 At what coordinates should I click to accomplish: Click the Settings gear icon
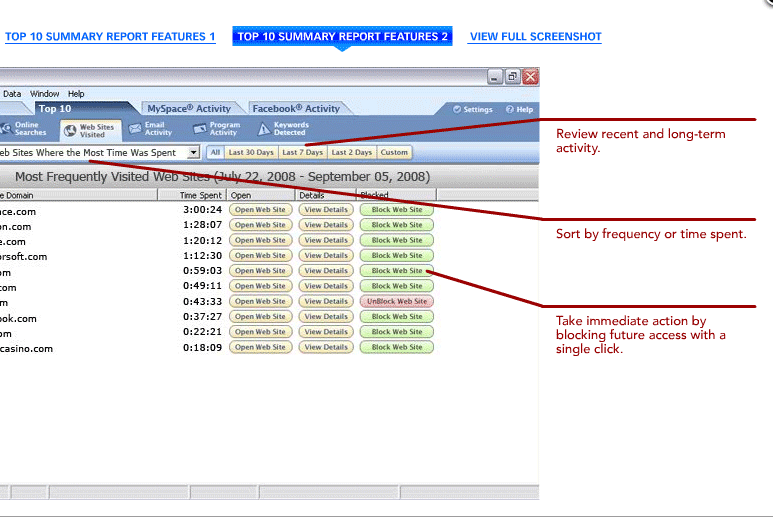457,109
